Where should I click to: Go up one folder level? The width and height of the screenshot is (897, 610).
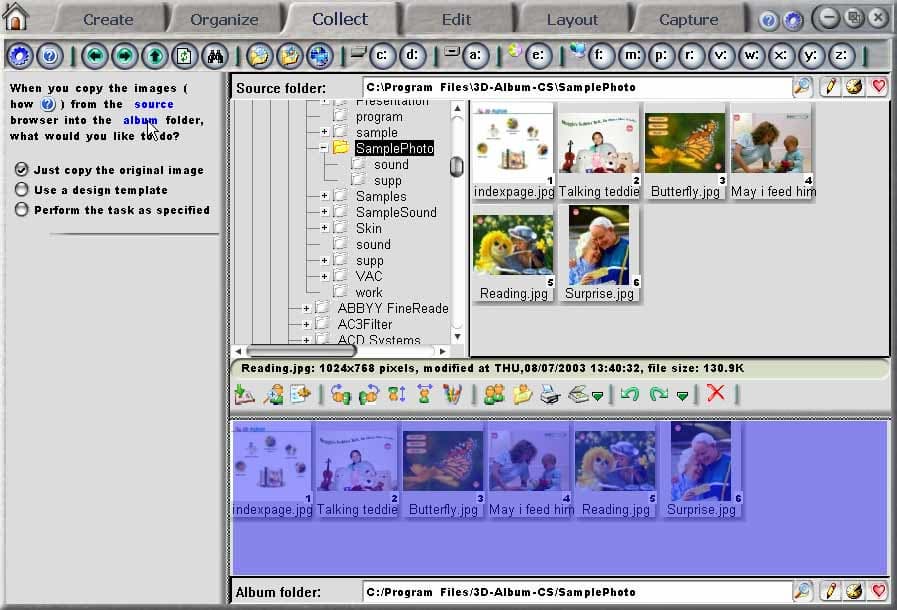(154, 56)
